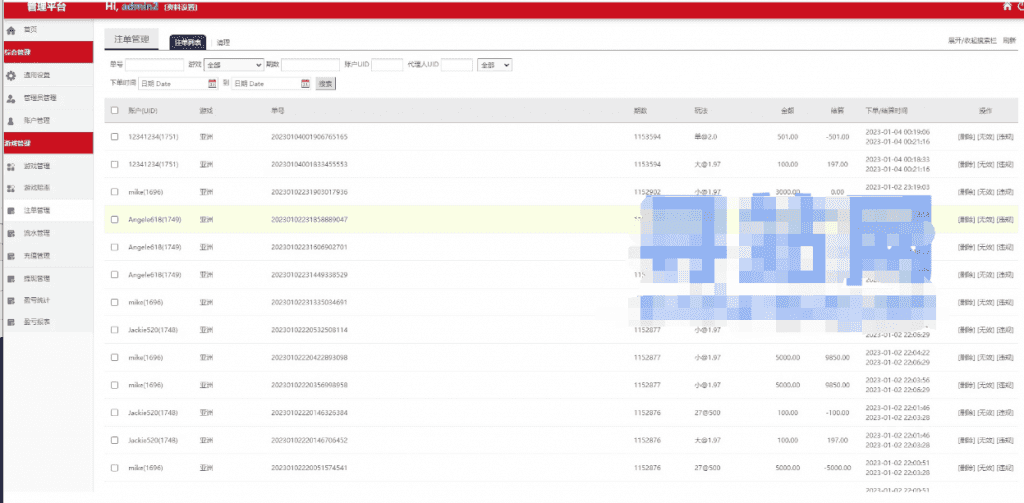Click the 单号 column header
Image resolution: width=1024 pixels, height=503 pixels.
coord(278,111)
